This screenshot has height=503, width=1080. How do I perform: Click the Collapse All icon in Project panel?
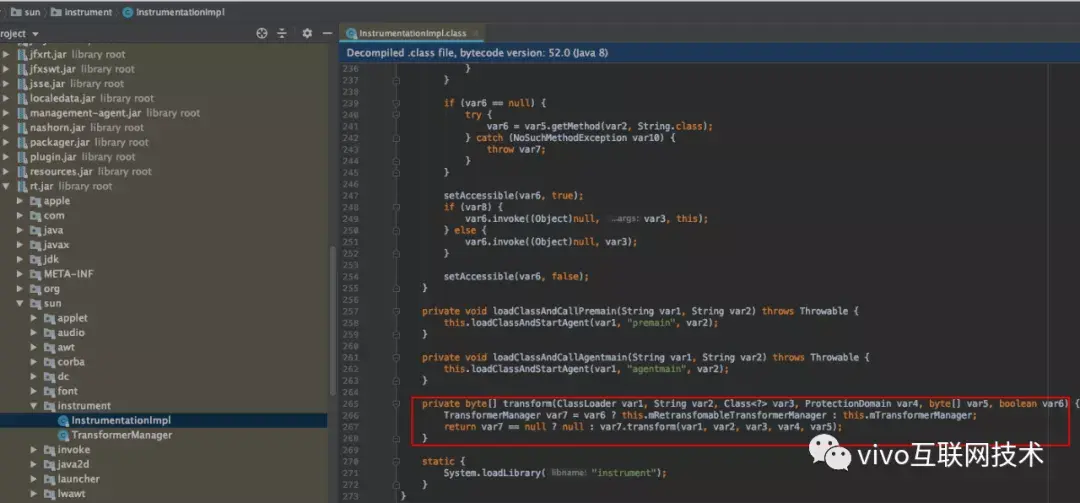[x=282, y=33]
